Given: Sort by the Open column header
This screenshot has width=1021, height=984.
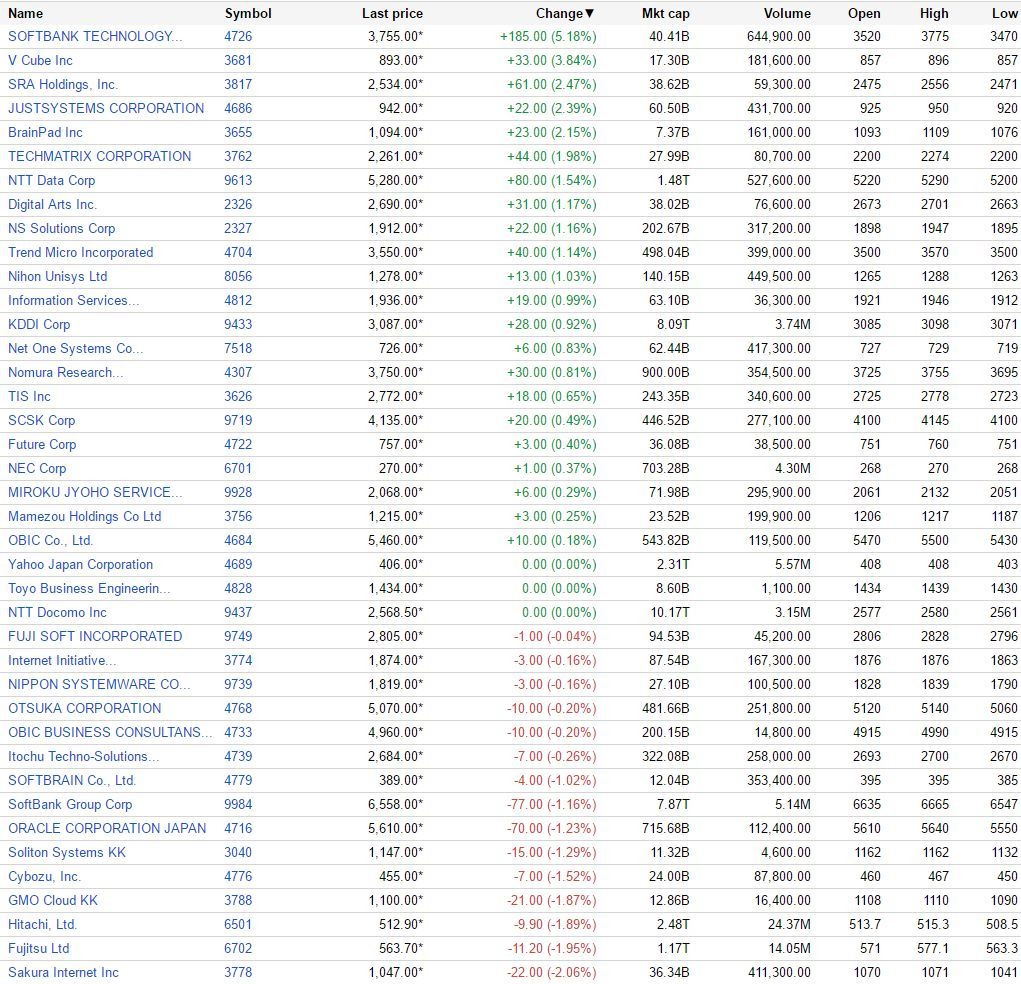Looking at the screenshot, I should tap(864, 13).
